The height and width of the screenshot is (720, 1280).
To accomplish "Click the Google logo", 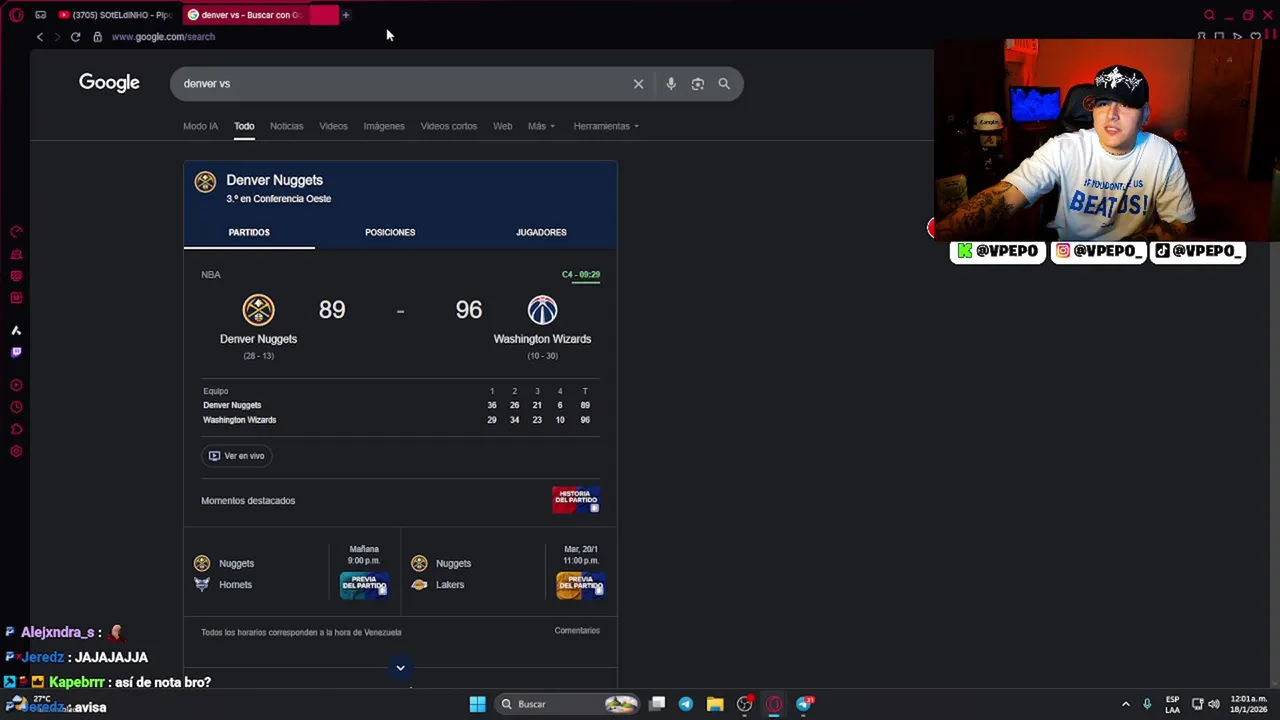I will click(109, 83).
